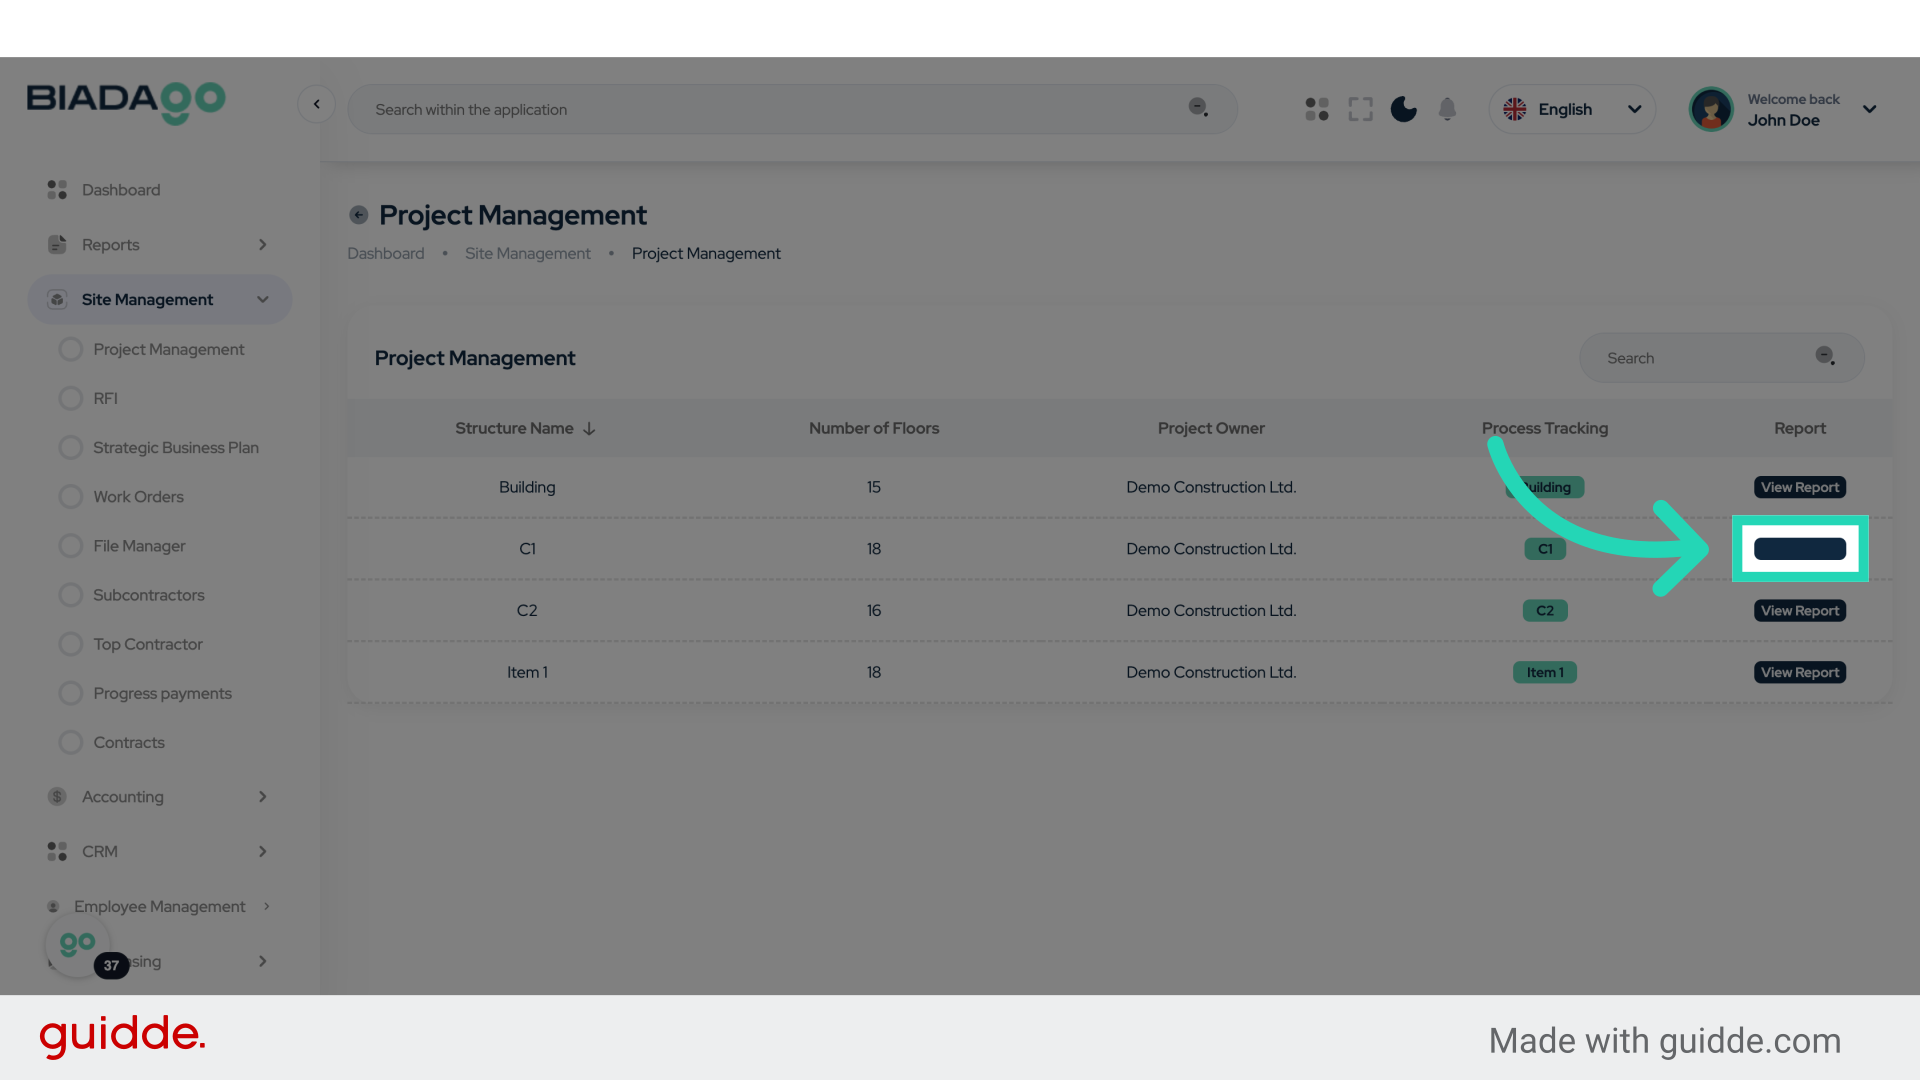Click Site Management breadcrumb link
This screenshot has width=1920, height=1080.
click(x=527, y=254)
